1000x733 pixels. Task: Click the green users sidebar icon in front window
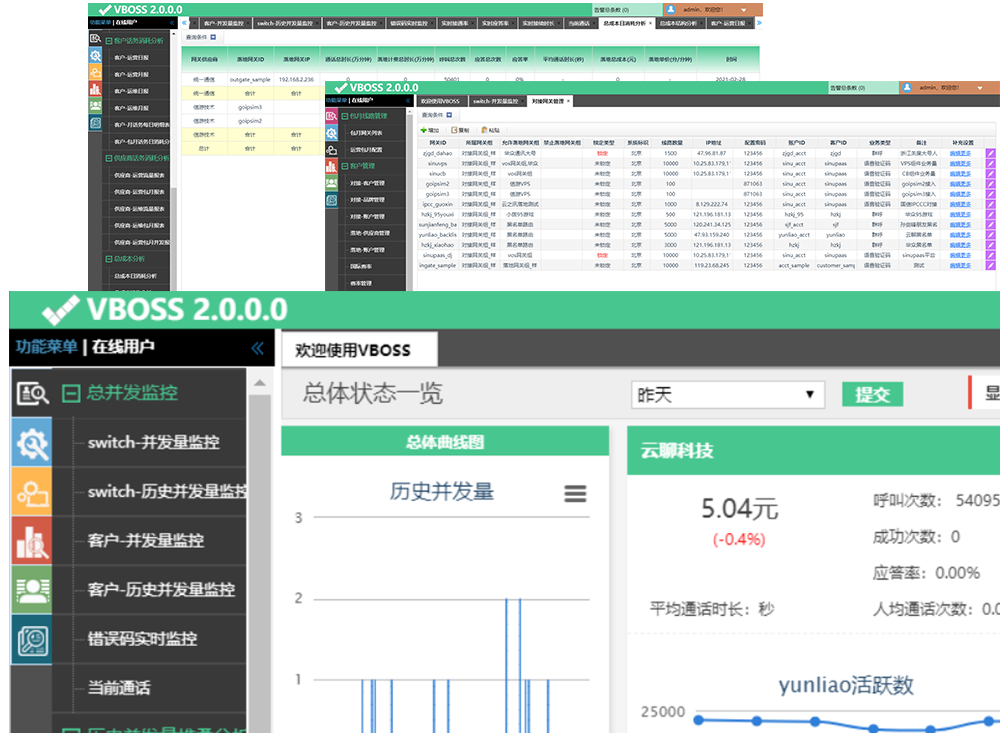pyautogui.click(x=32, y=590)
